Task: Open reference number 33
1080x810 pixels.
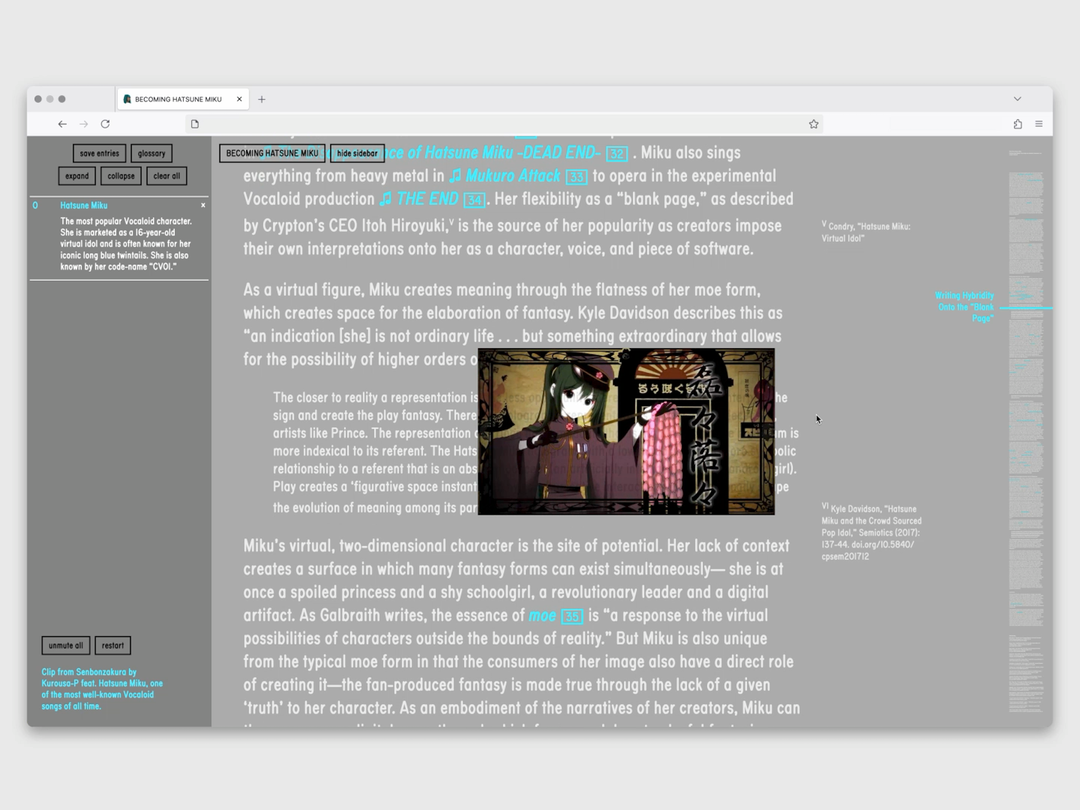Action: pyautogui.click(x=577, y=177)
